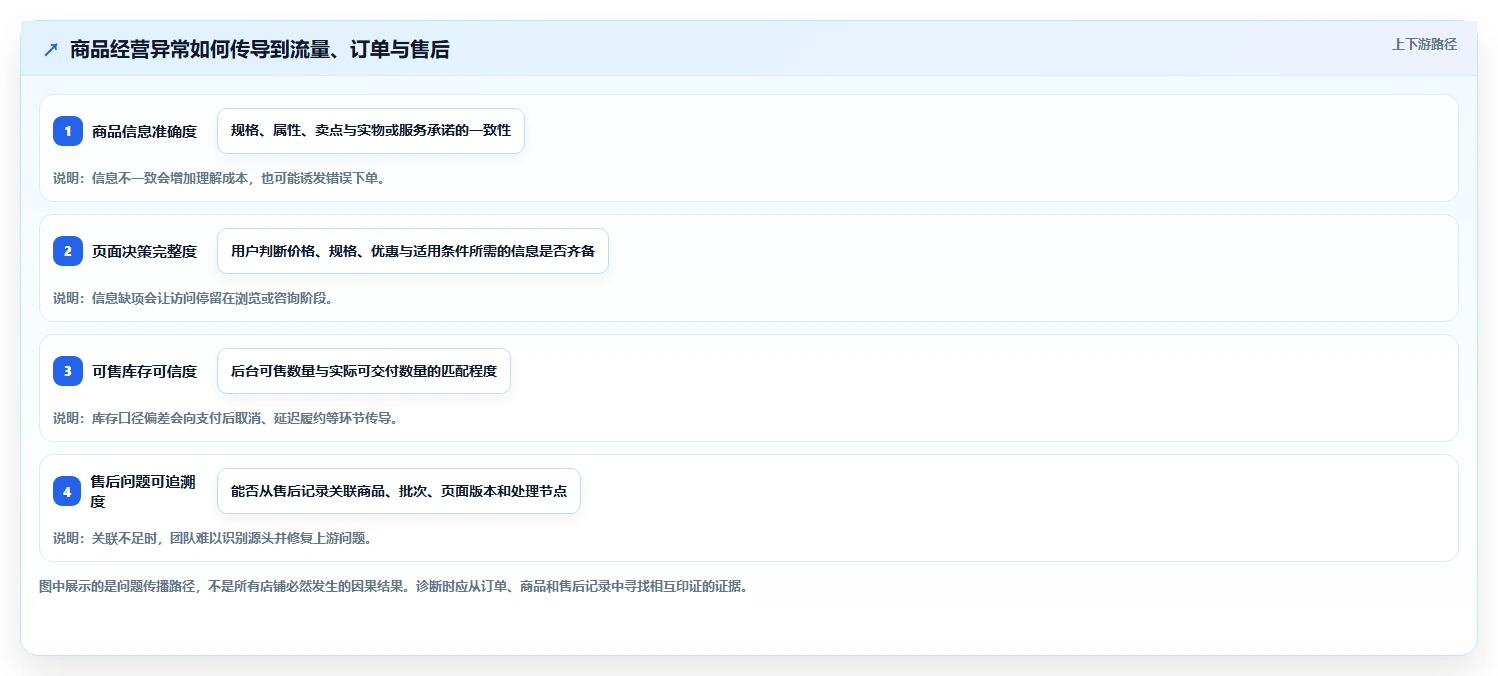This screenshot has width=1498, height=676.
Task: Click the 上下游路径 label
Action: [x=1424, y=44]
